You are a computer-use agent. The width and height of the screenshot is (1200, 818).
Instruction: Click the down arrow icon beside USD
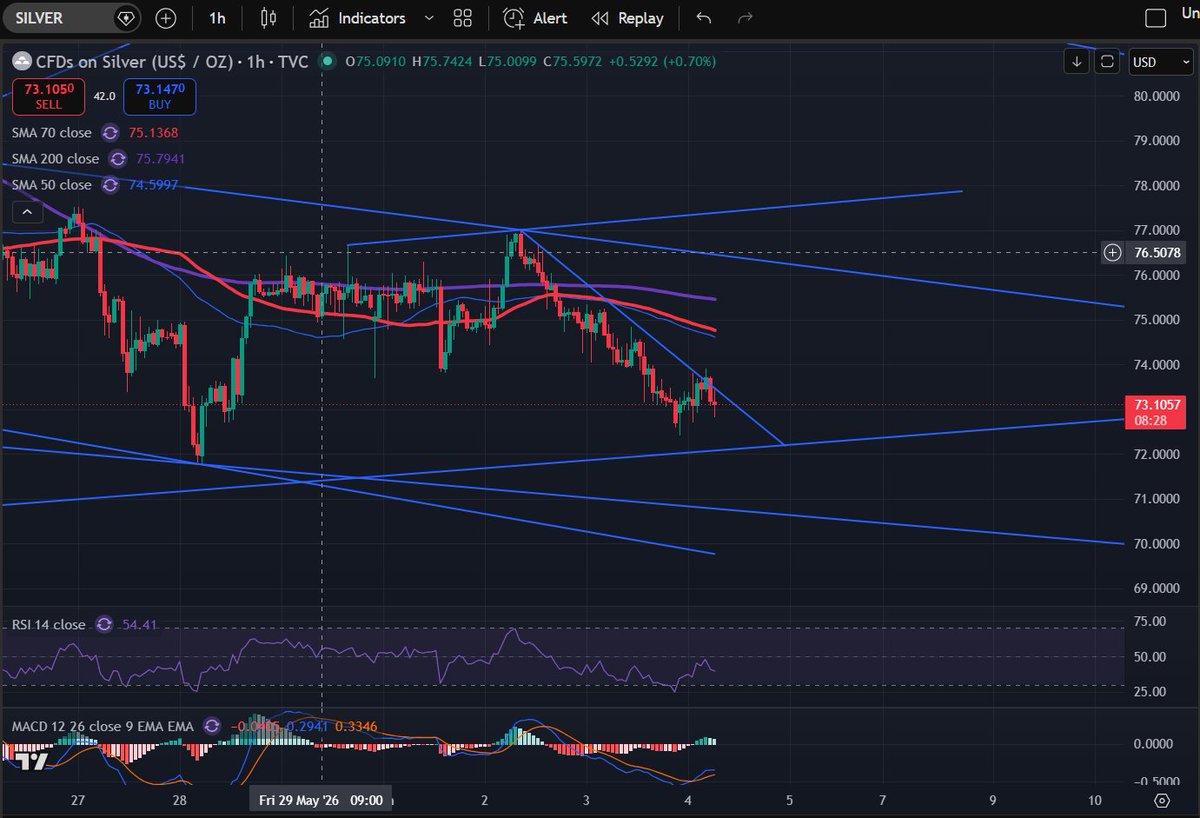tap(1077, 61)
